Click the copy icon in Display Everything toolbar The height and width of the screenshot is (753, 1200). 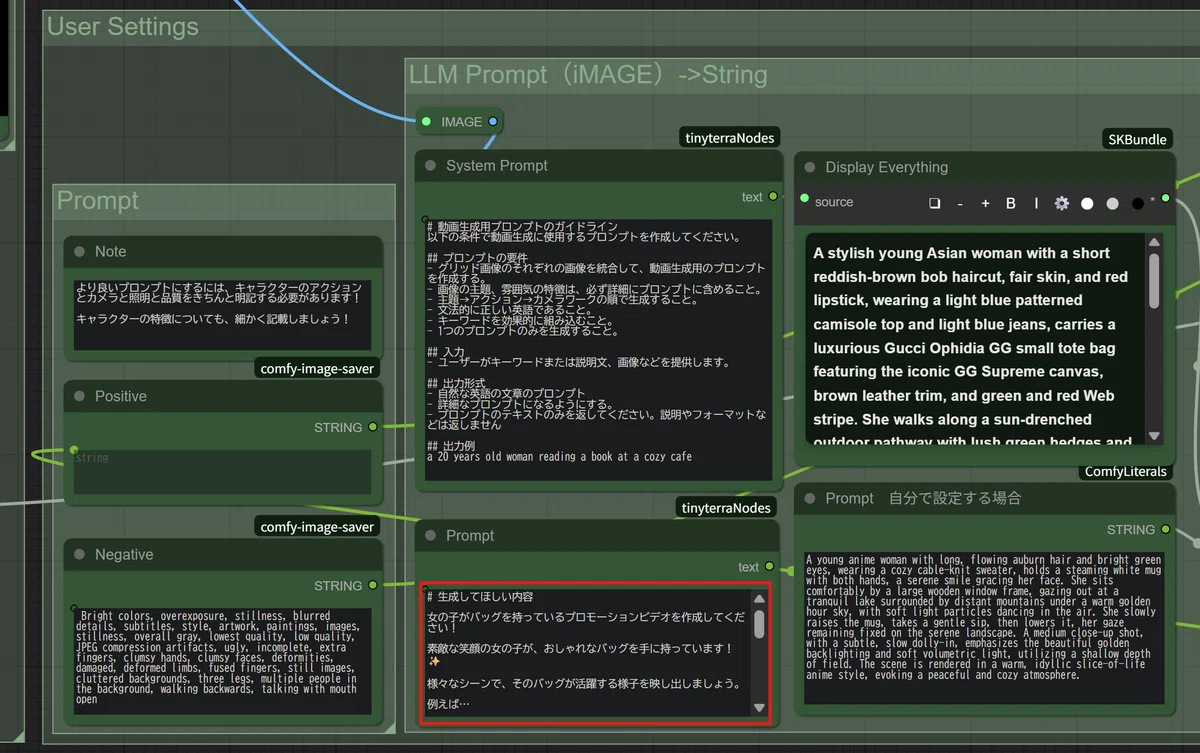(x=935, y=203)
